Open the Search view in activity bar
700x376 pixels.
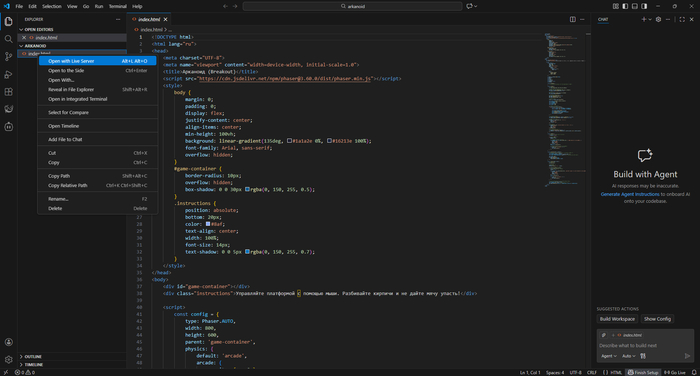(8, 39)
